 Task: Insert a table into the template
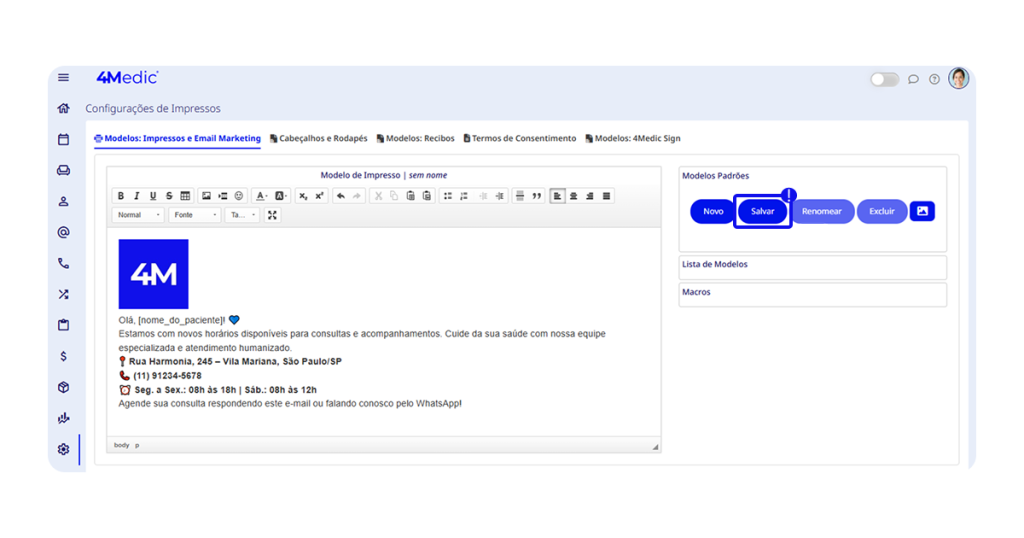coord(185,196)
